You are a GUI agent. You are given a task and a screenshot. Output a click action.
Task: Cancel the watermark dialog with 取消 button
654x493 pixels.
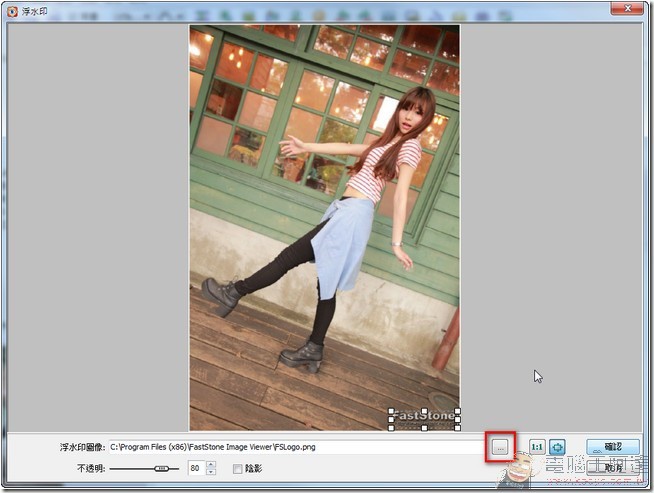point(612,468)
